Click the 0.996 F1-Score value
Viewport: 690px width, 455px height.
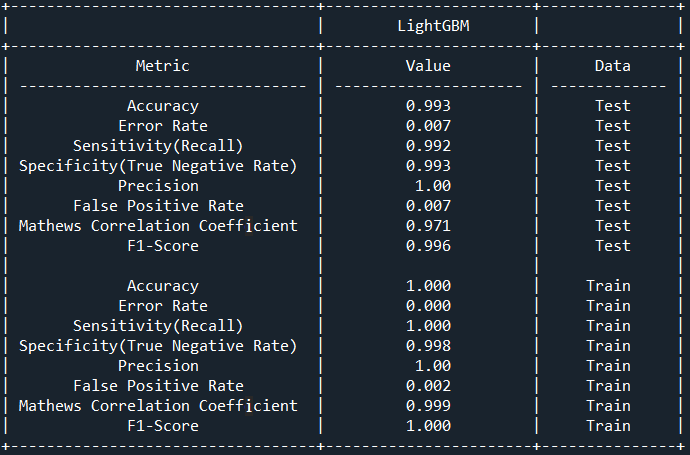[428, 246]
